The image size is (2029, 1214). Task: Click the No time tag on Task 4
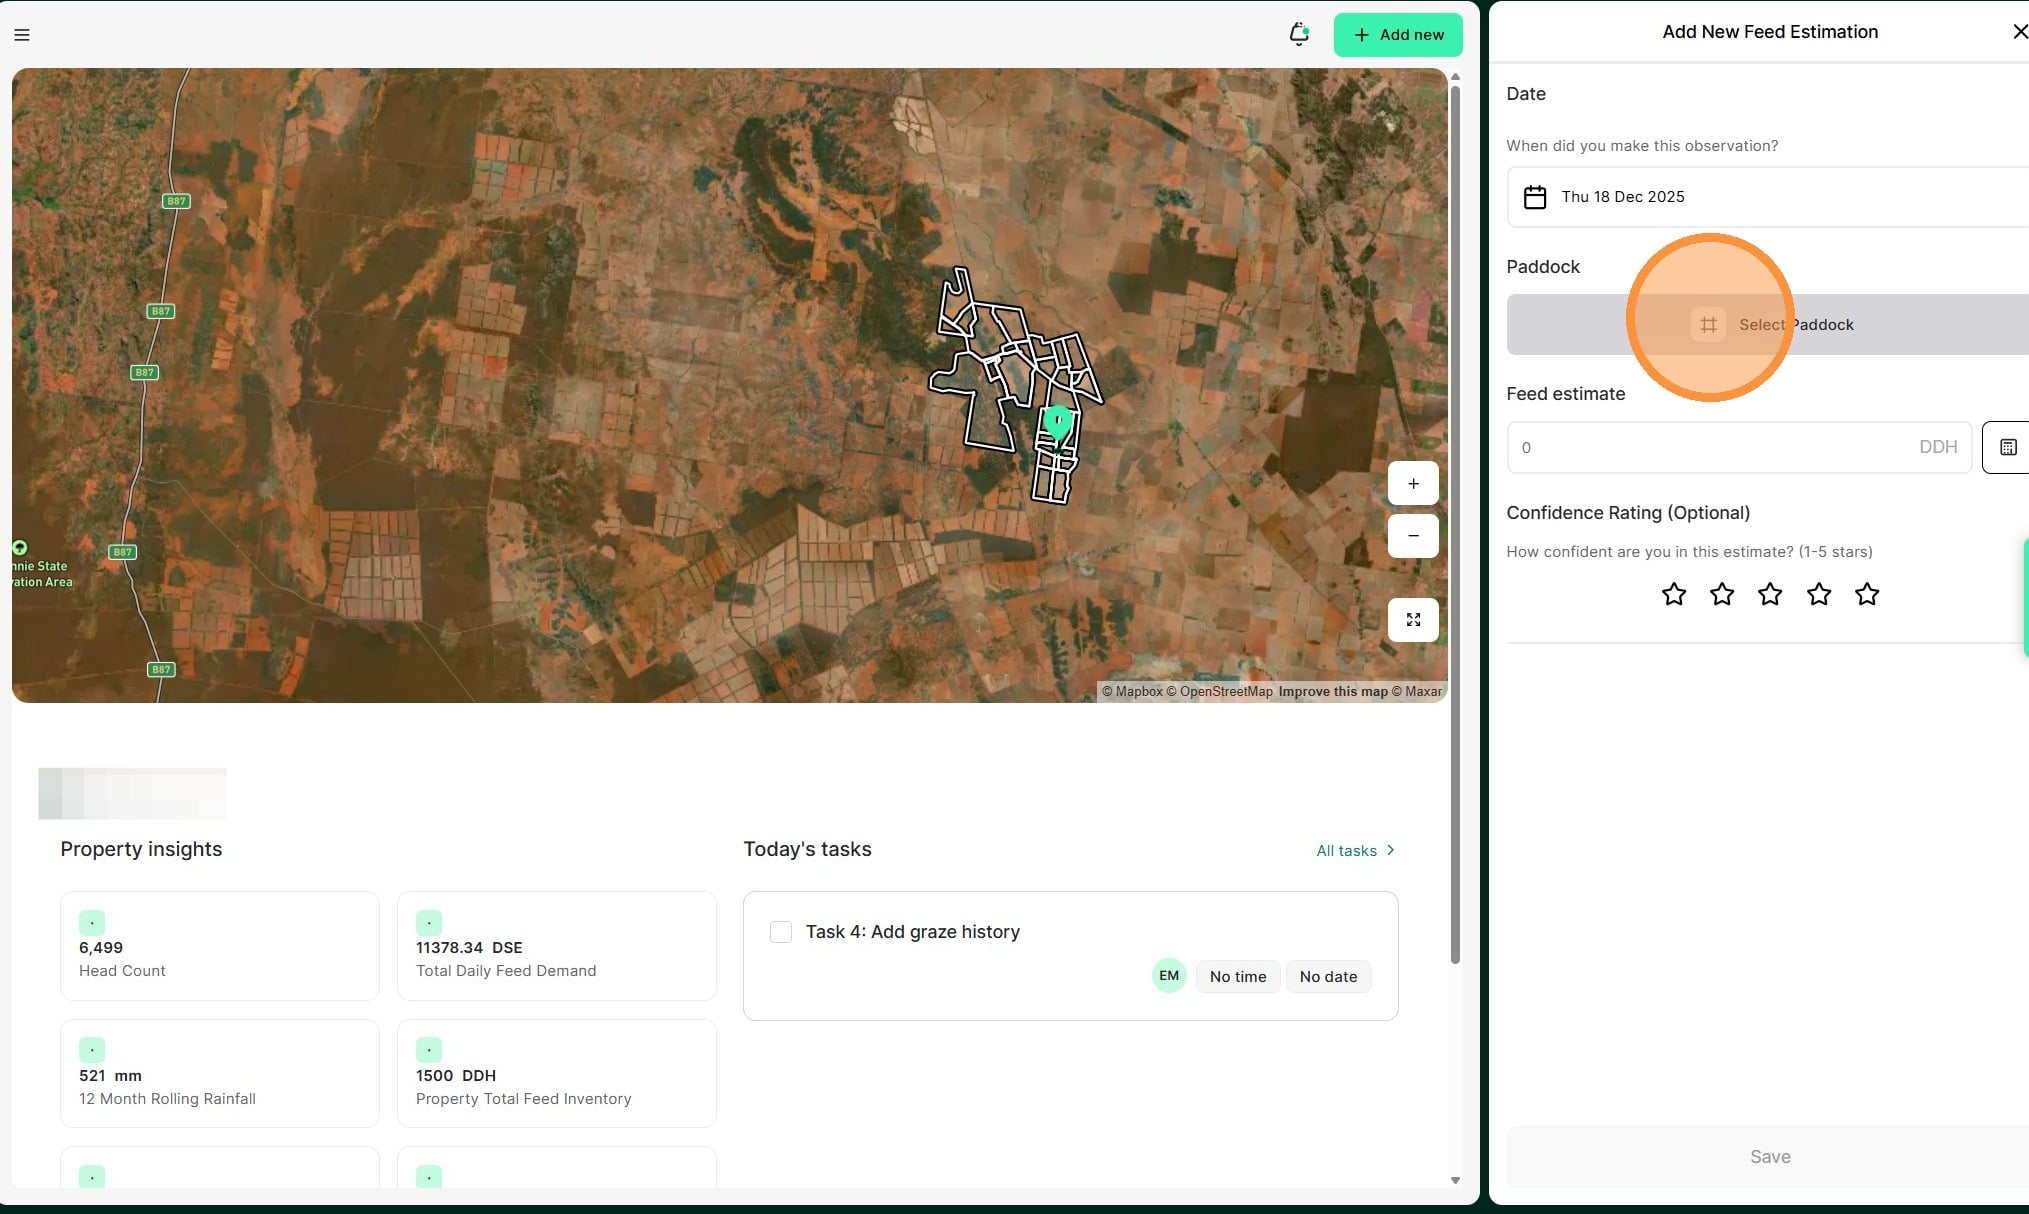(1237, 977)
